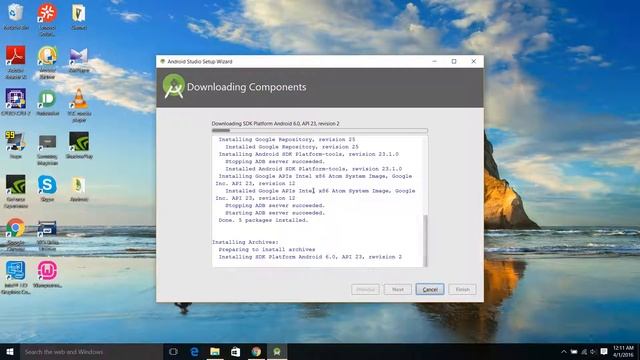
Task: Click the 'Downloading SDK Platform Android 6.0' status label
Action: [x=276, y=123]
